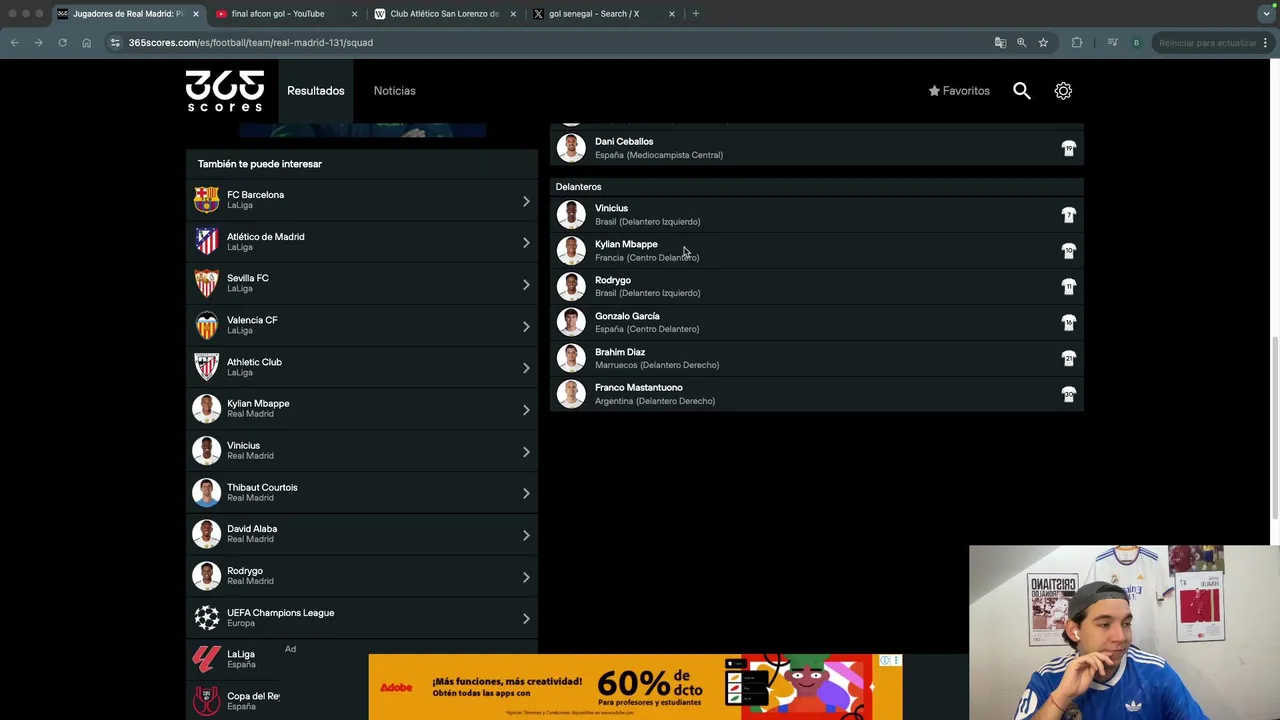Click the FC Barcelona crest
Screen dimensions: 1280x720
[206, 200]
